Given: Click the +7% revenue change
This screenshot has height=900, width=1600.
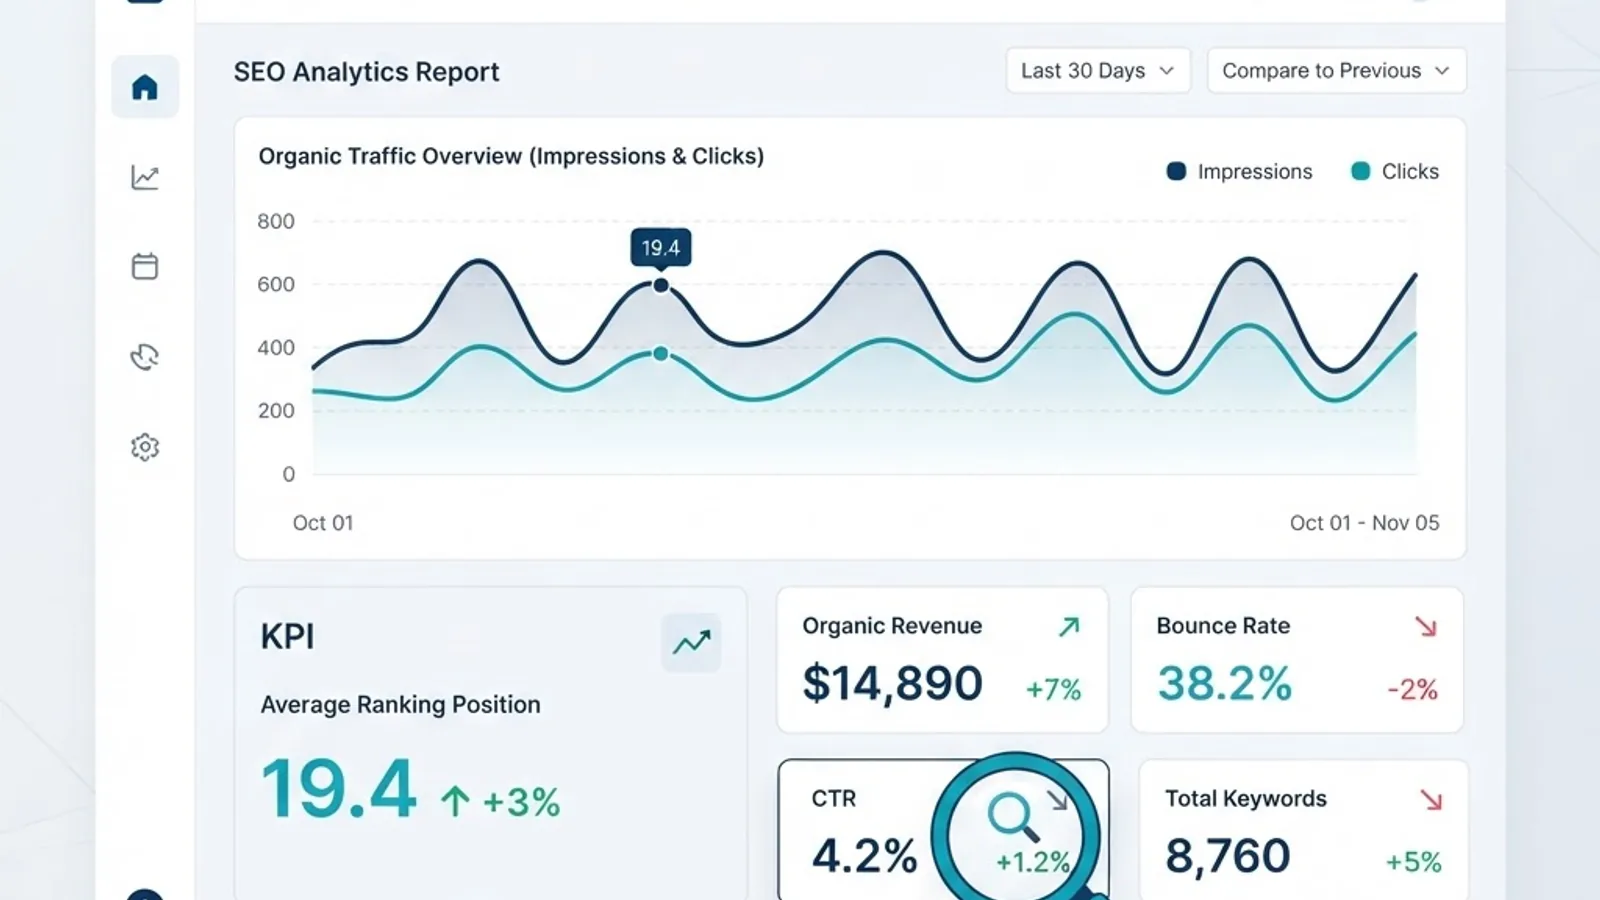Looking at the screenshot, I should pos(1054,689).
